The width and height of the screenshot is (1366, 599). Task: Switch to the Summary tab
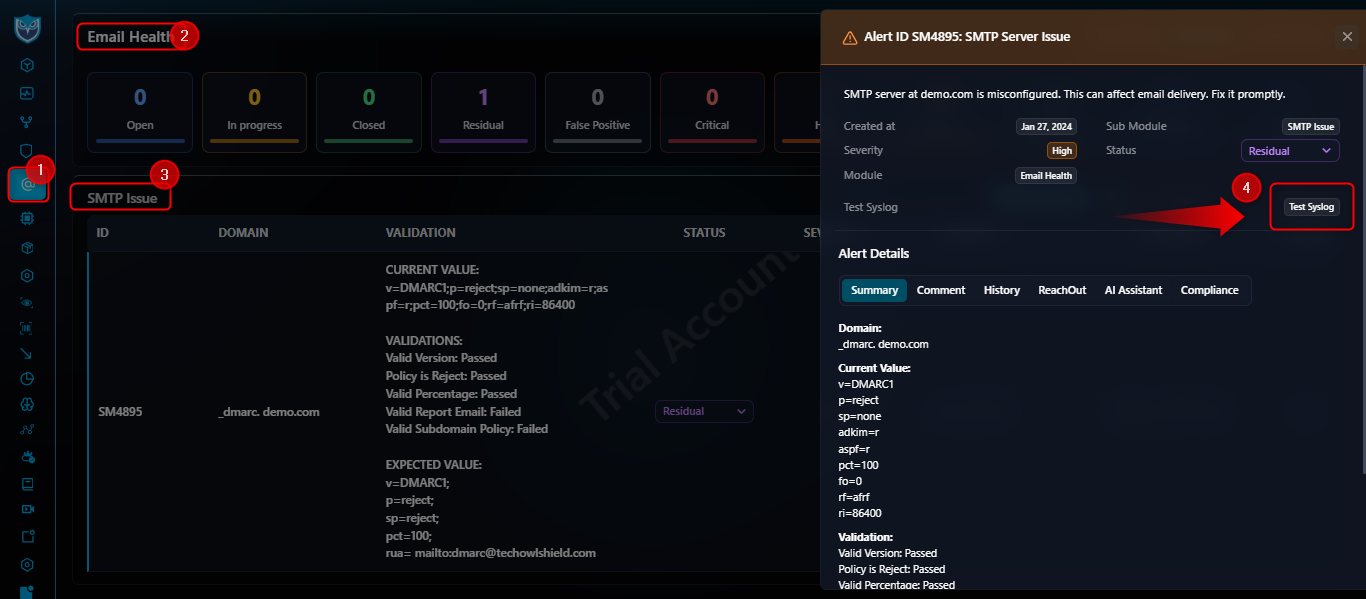pyautogui.click(x=875, y=290)
